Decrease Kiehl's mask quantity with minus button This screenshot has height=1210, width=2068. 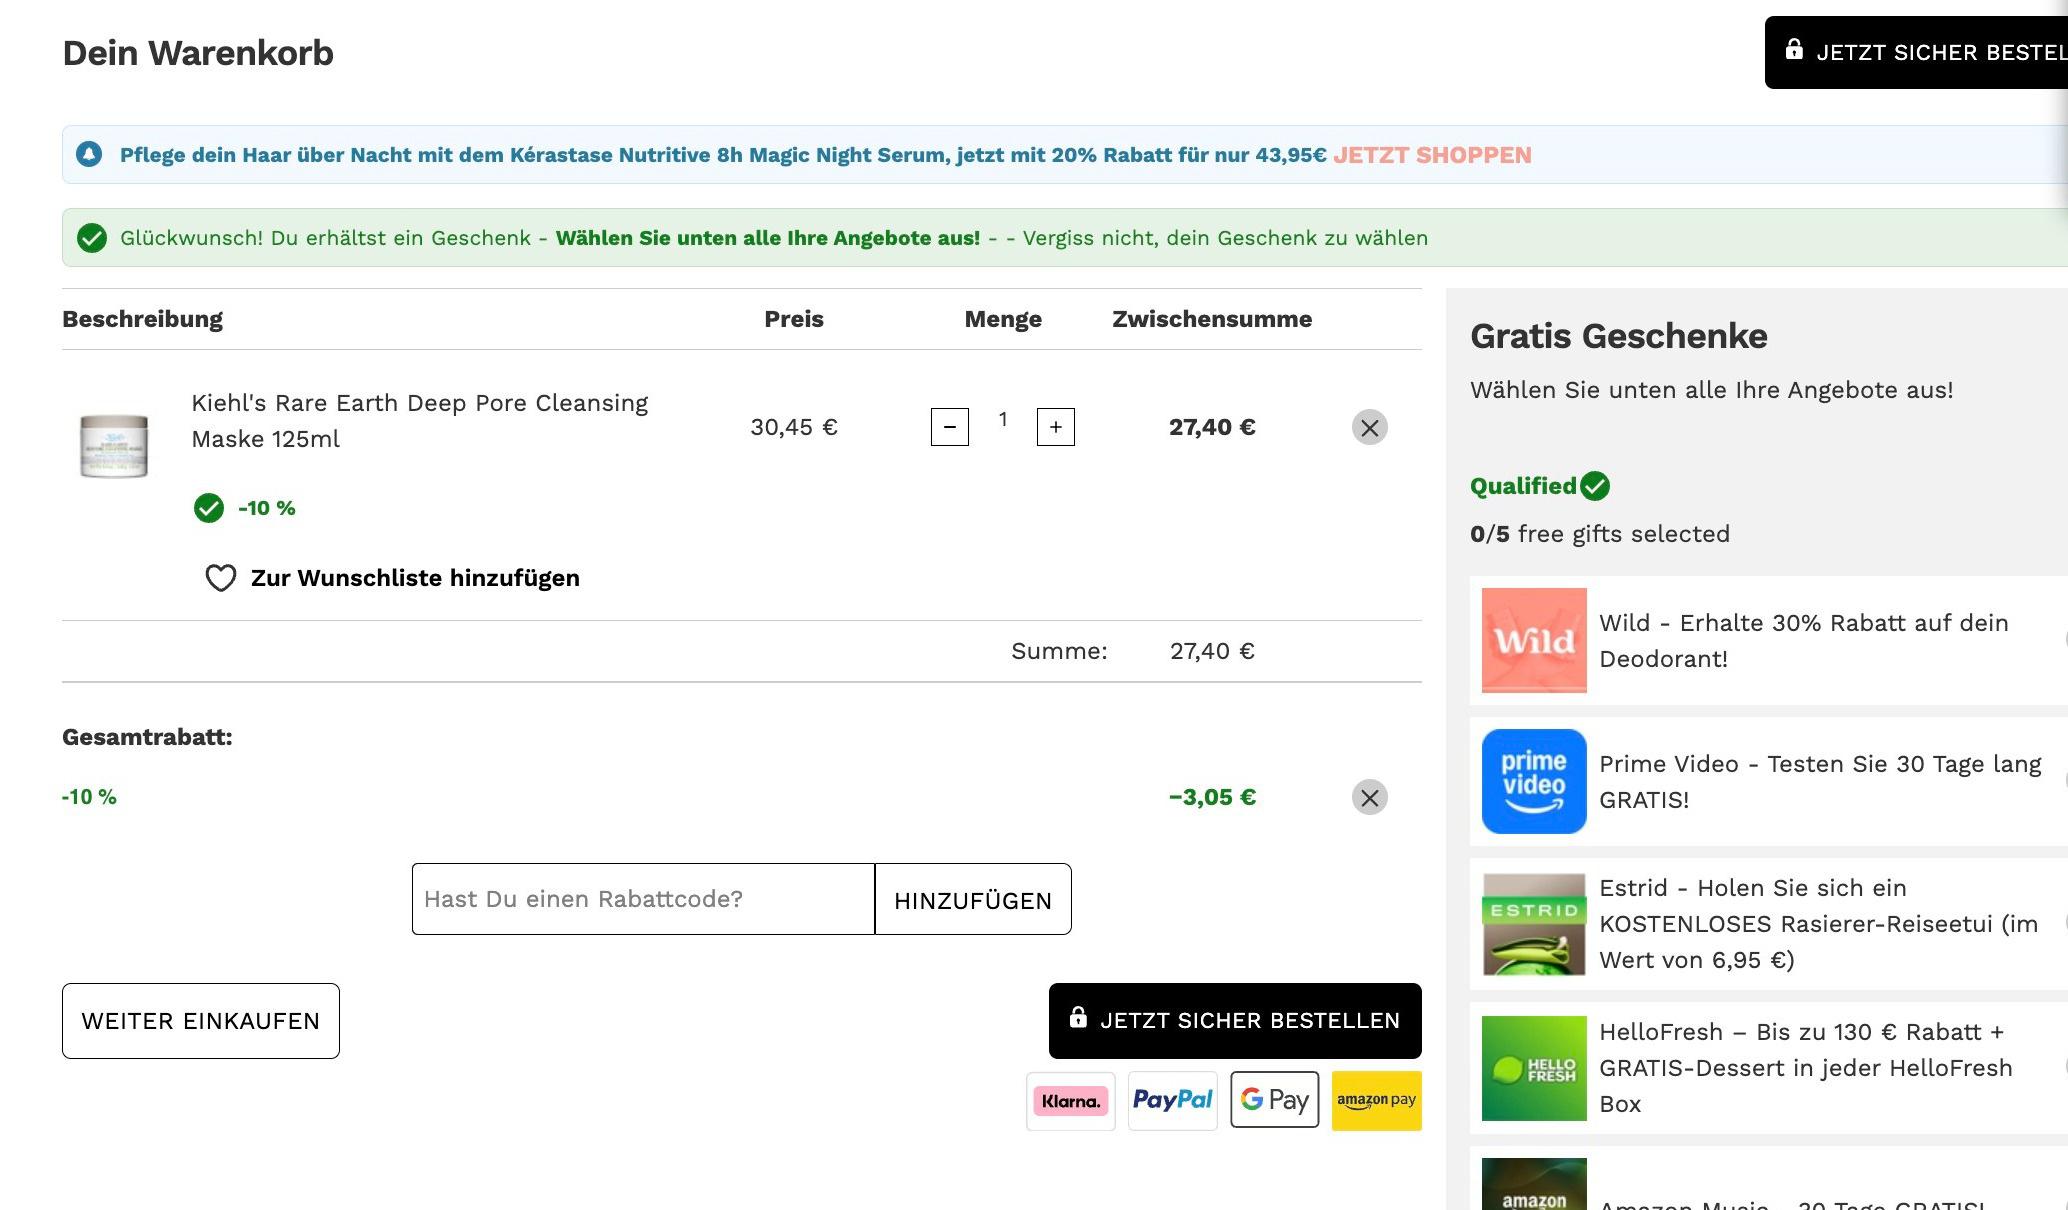click(950, 427)
